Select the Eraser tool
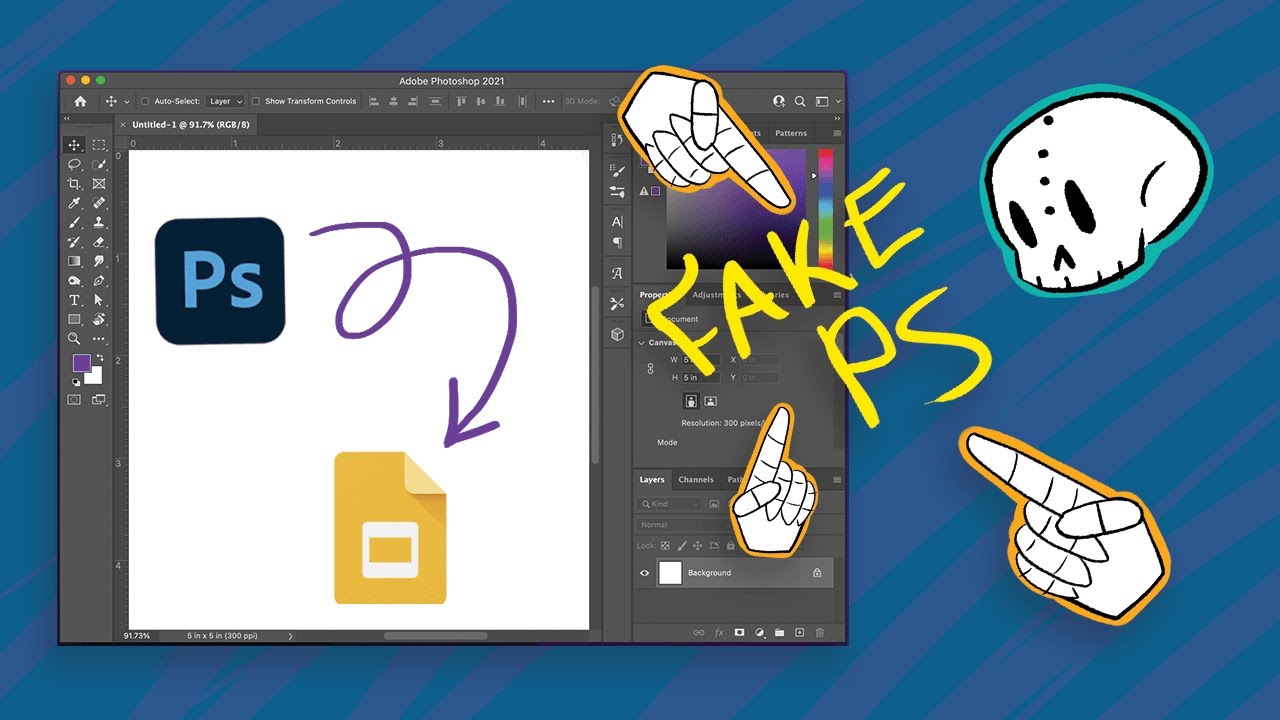1280x720 pixels. point(99,242)
